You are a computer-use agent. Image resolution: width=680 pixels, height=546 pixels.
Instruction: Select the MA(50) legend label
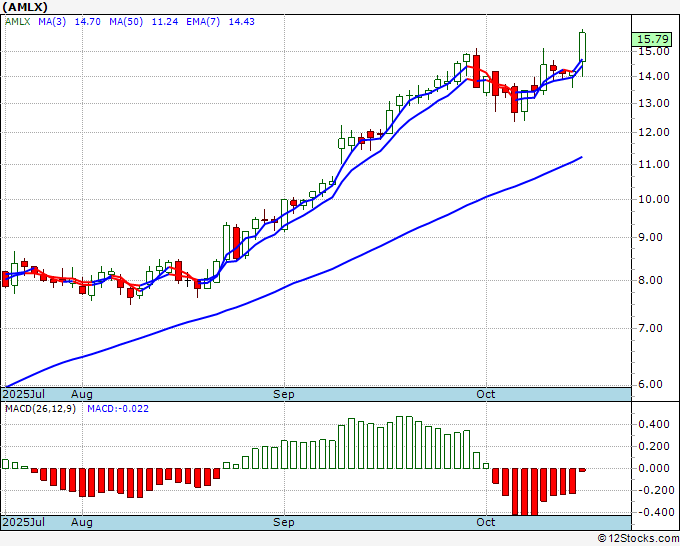click(126, 22)
